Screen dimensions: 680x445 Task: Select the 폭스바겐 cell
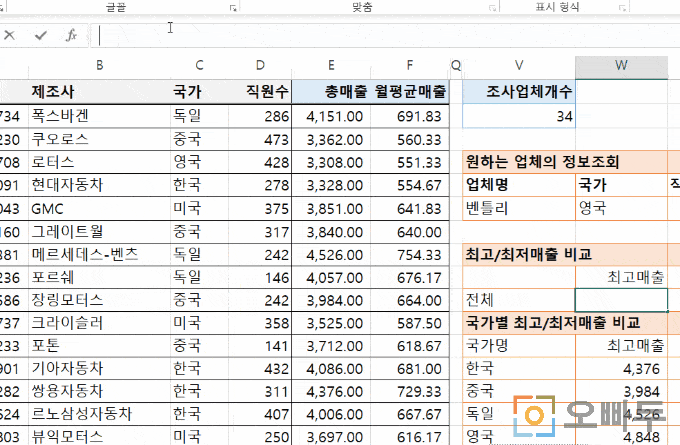pos(100,116)
